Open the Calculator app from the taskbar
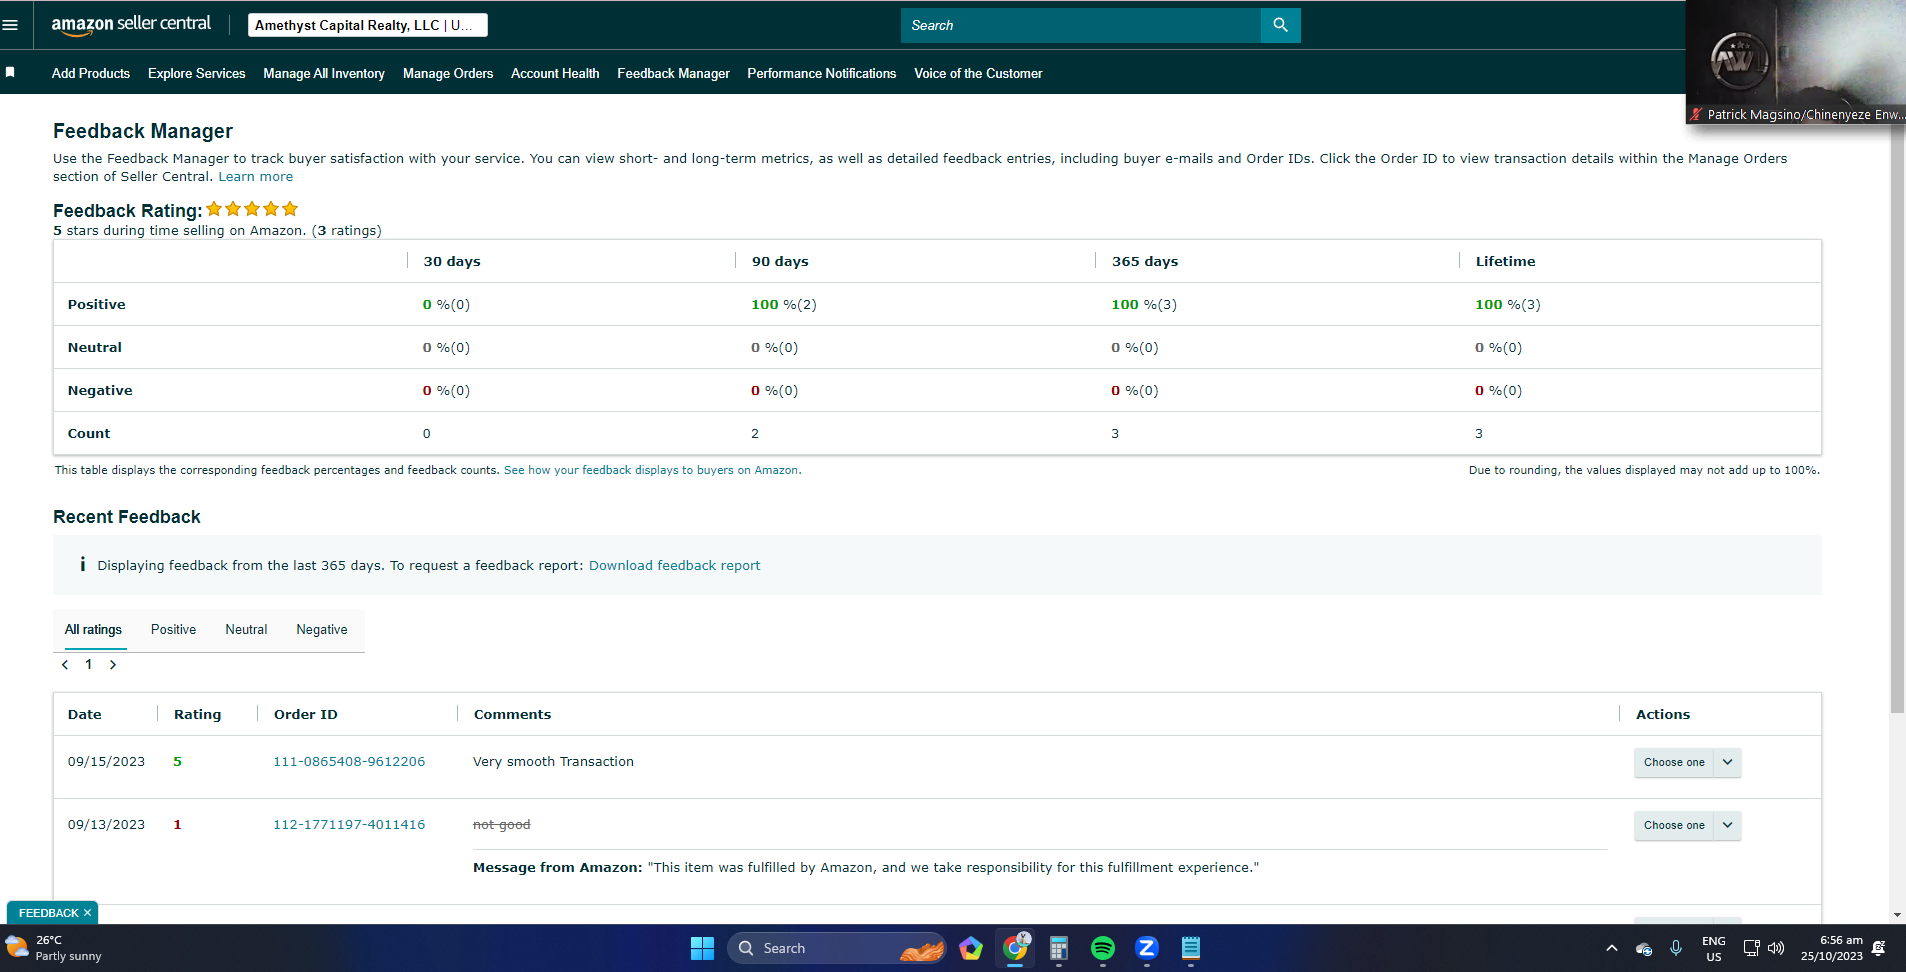 1059,948
